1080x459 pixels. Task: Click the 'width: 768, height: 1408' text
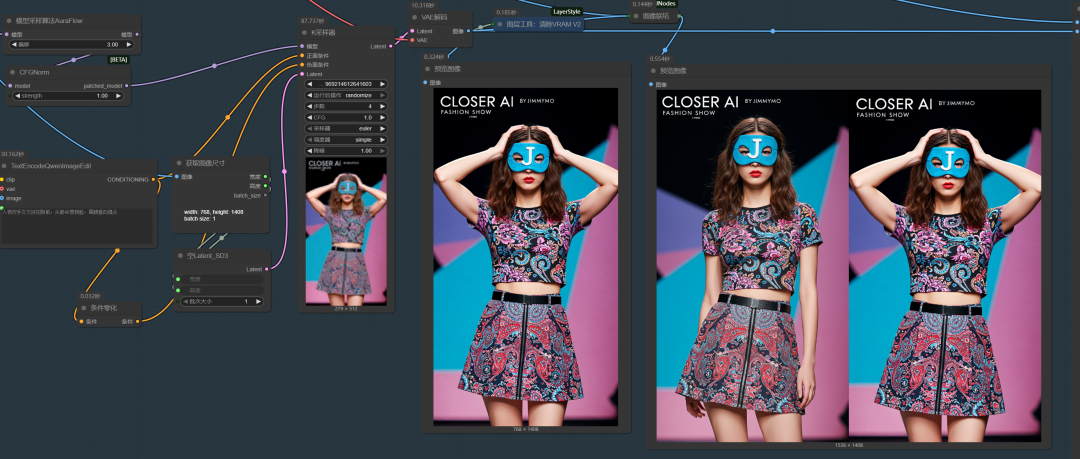(216, 212)
